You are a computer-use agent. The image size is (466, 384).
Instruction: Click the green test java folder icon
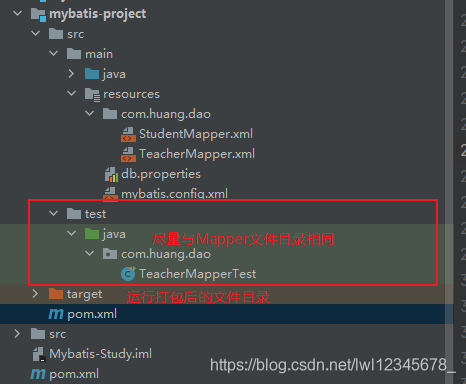92,234
